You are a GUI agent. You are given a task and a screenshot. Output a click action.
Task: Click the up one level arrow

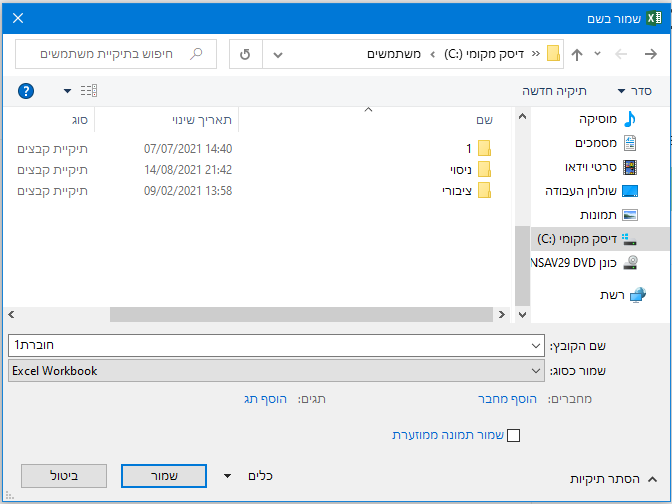(577, 53)
